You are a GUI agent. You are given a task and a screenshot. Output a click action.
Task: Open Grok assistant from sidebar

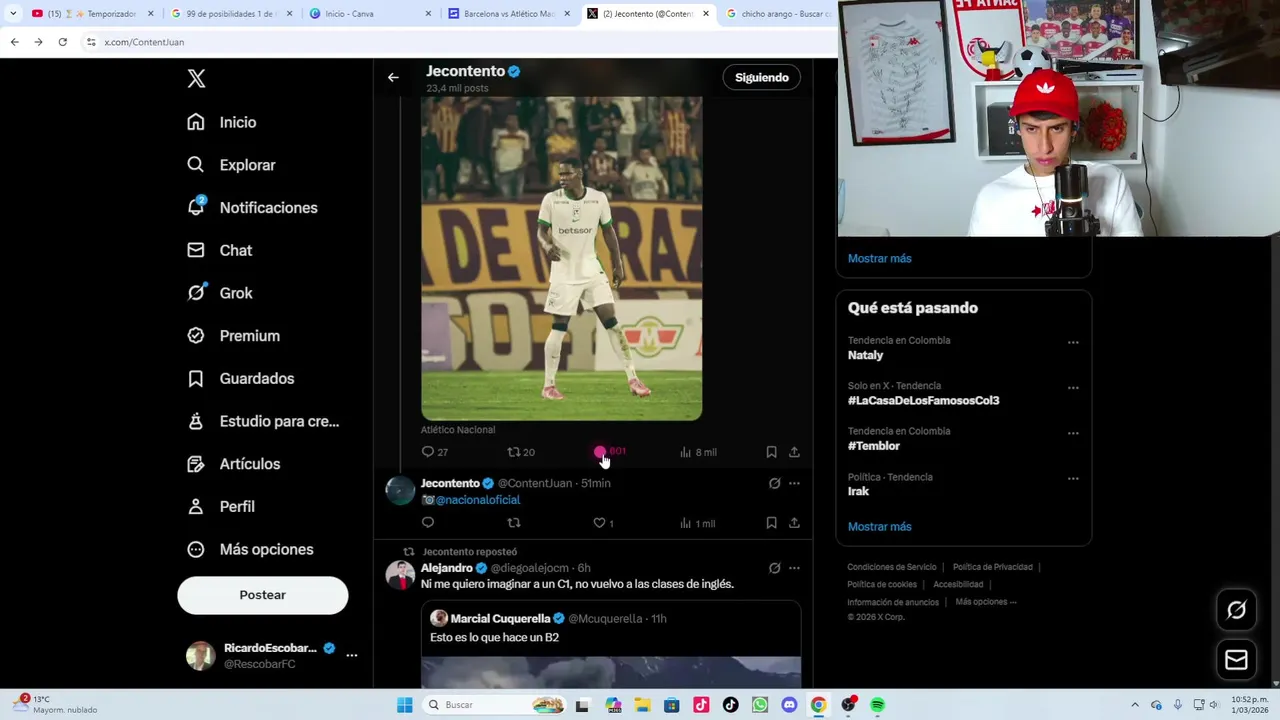pyautogui.click(x=219, y=293)
